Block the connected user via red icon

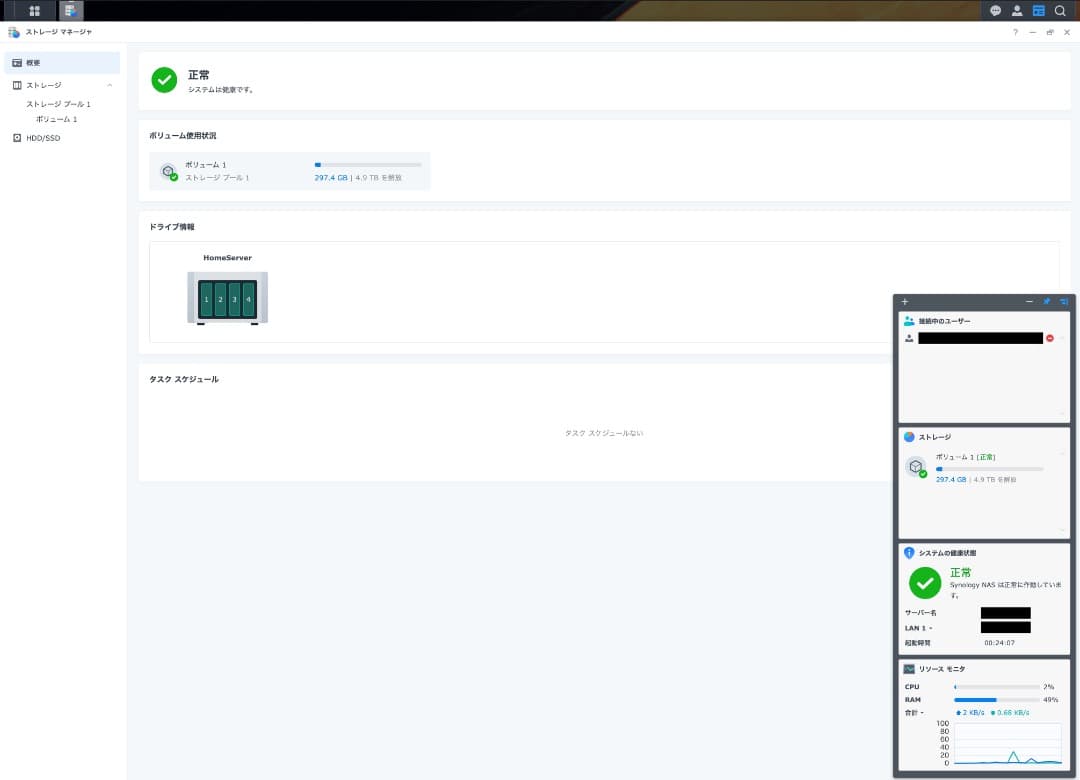point(1050,338)
